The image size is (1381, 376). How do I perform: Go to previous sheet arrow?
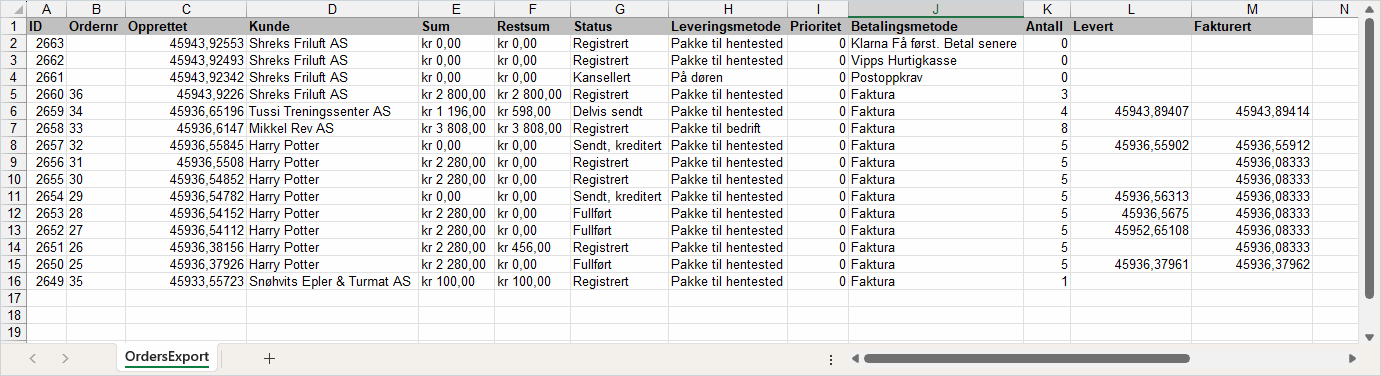click(x=33, y=358)
